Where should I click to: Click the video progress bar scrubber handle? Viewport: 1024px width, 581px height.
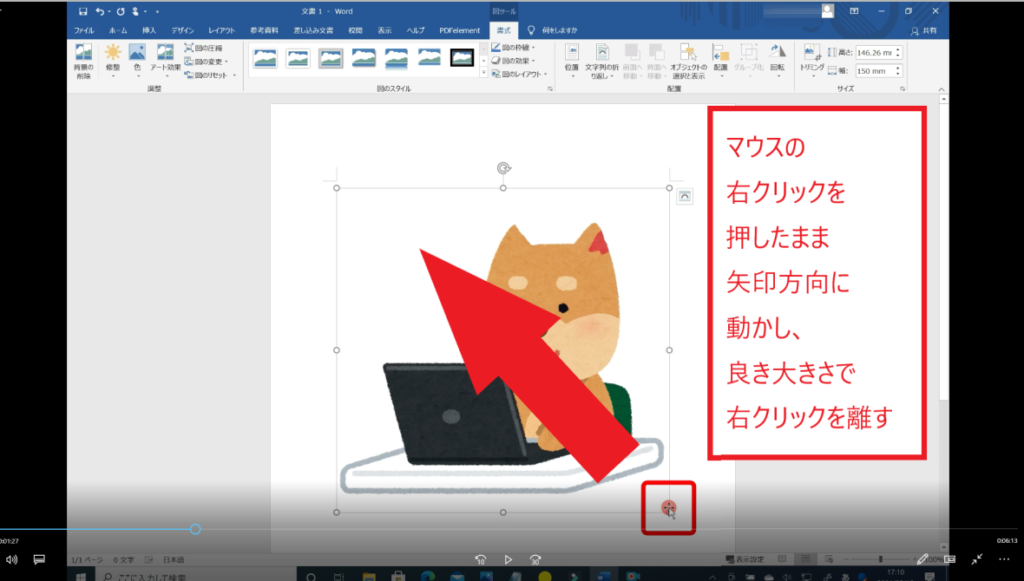pos(195,529)
